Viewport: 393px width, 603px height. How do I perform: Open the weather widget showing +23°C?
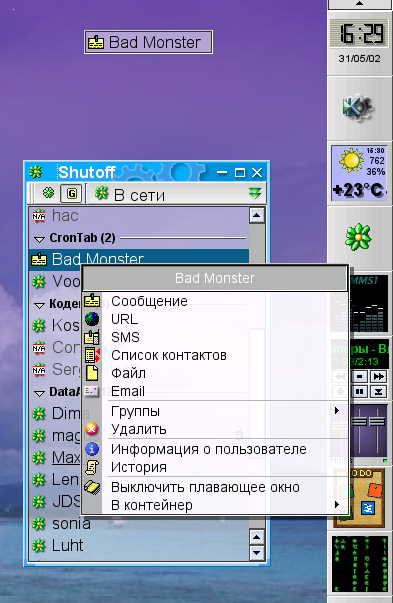(x=359, y=173)
